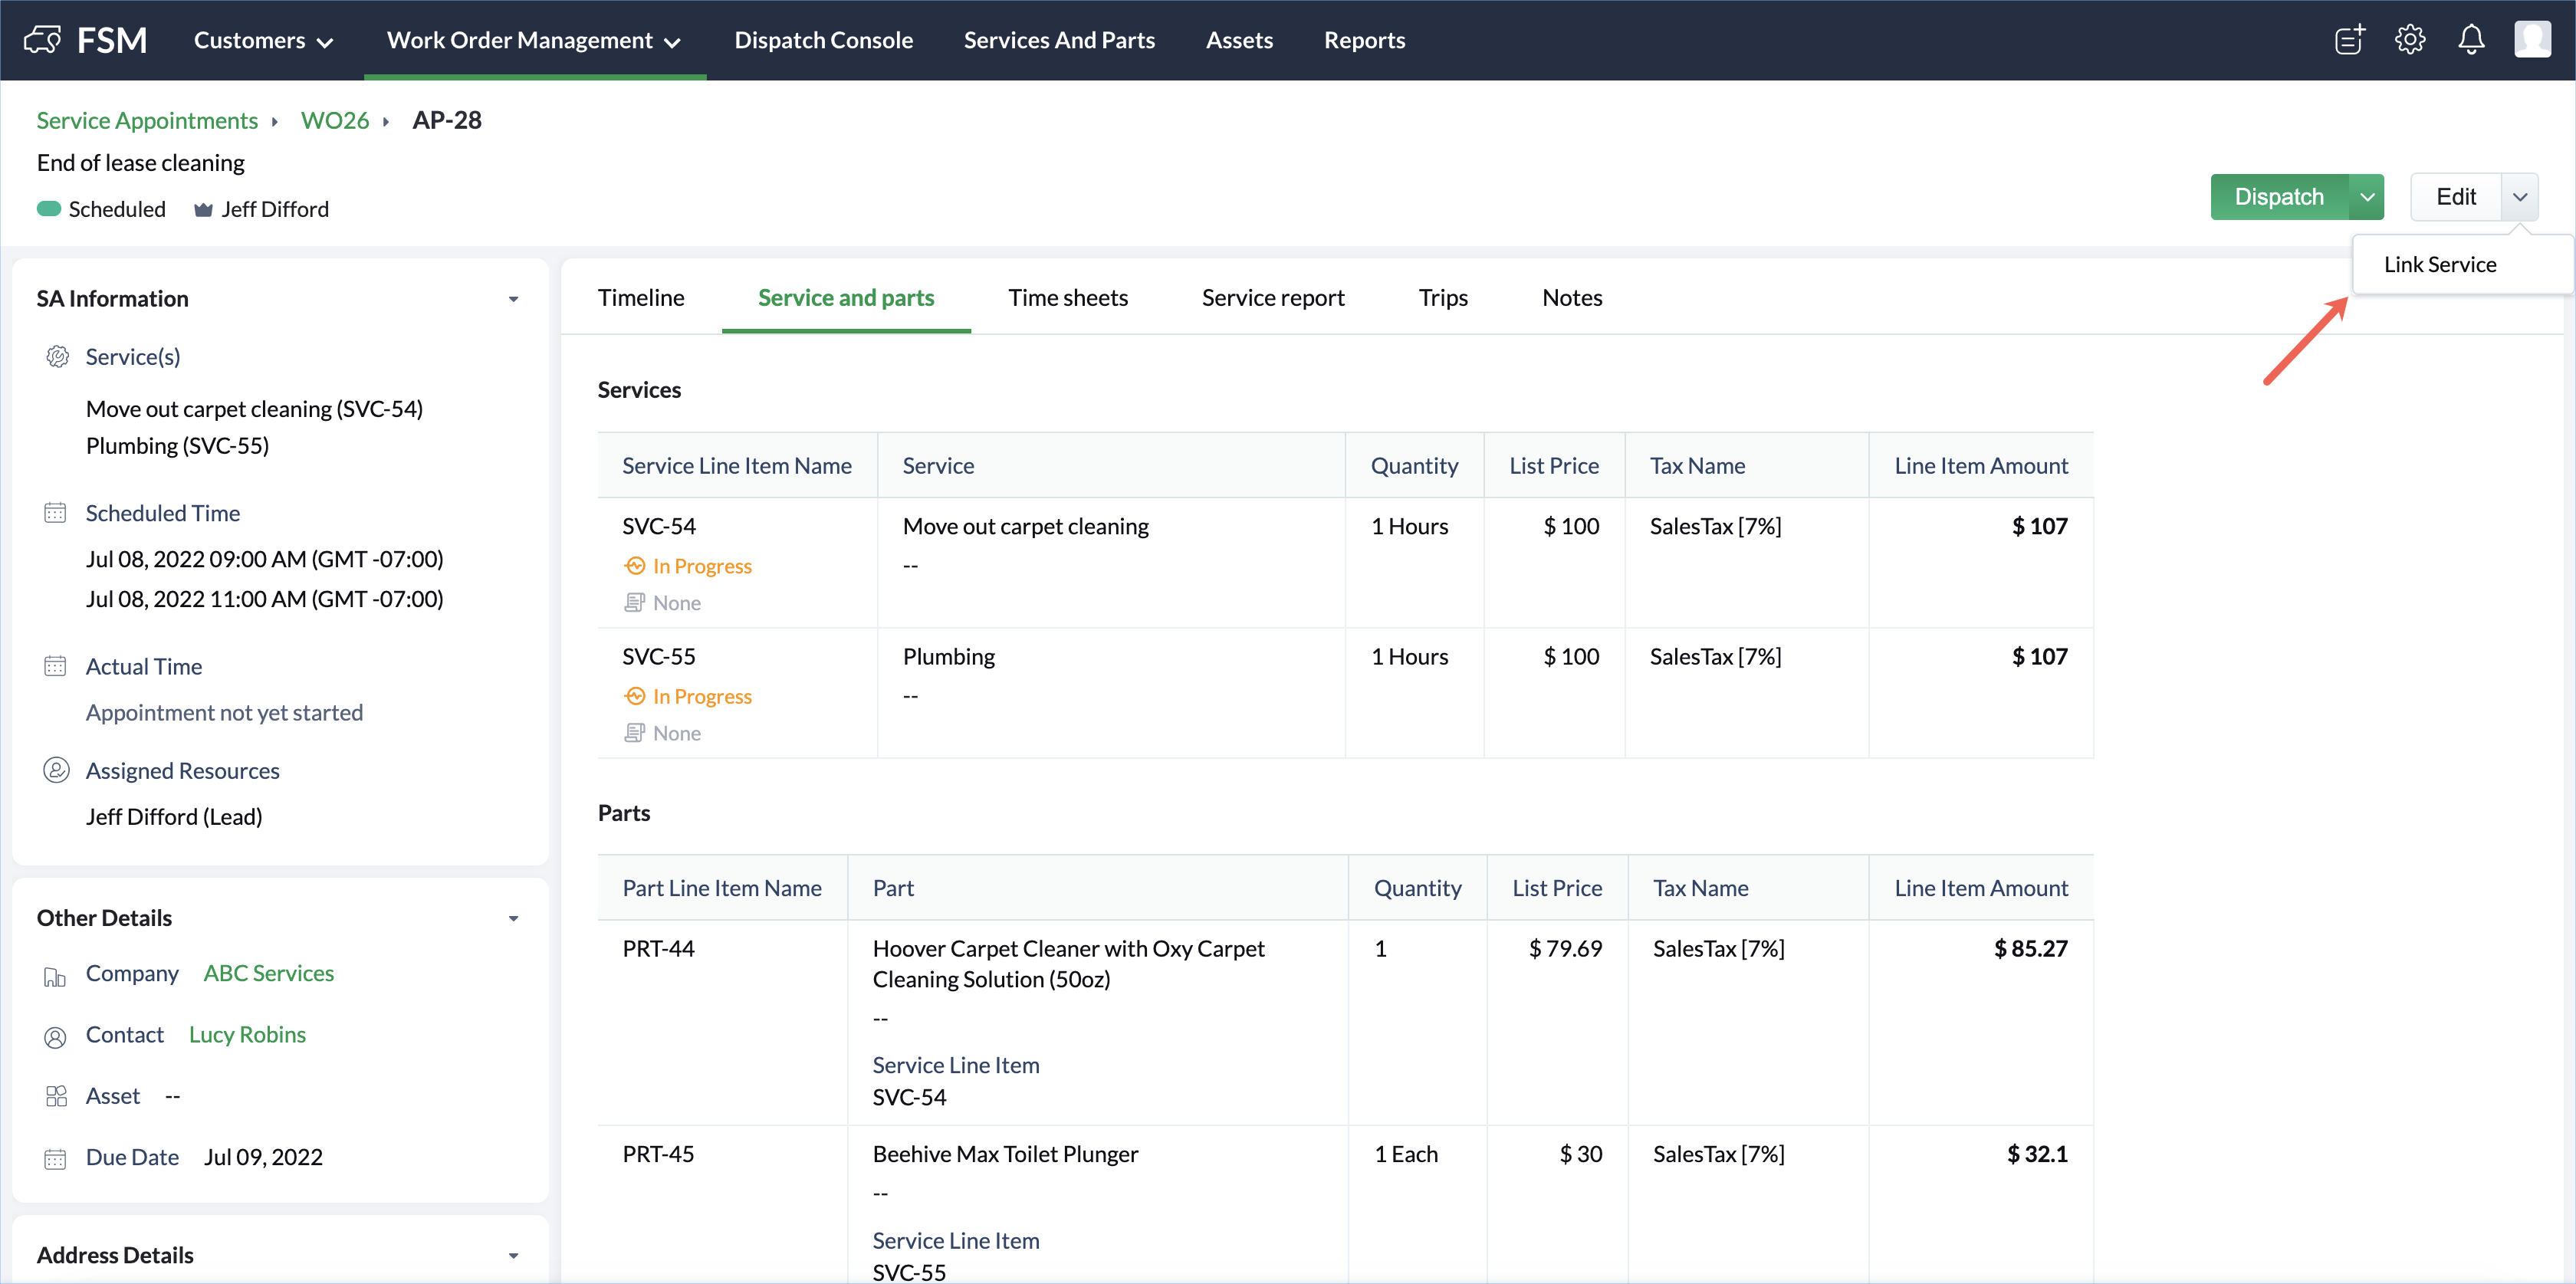Collapse the Other Details section
2576x1284 pixels.
click(513, 918)
